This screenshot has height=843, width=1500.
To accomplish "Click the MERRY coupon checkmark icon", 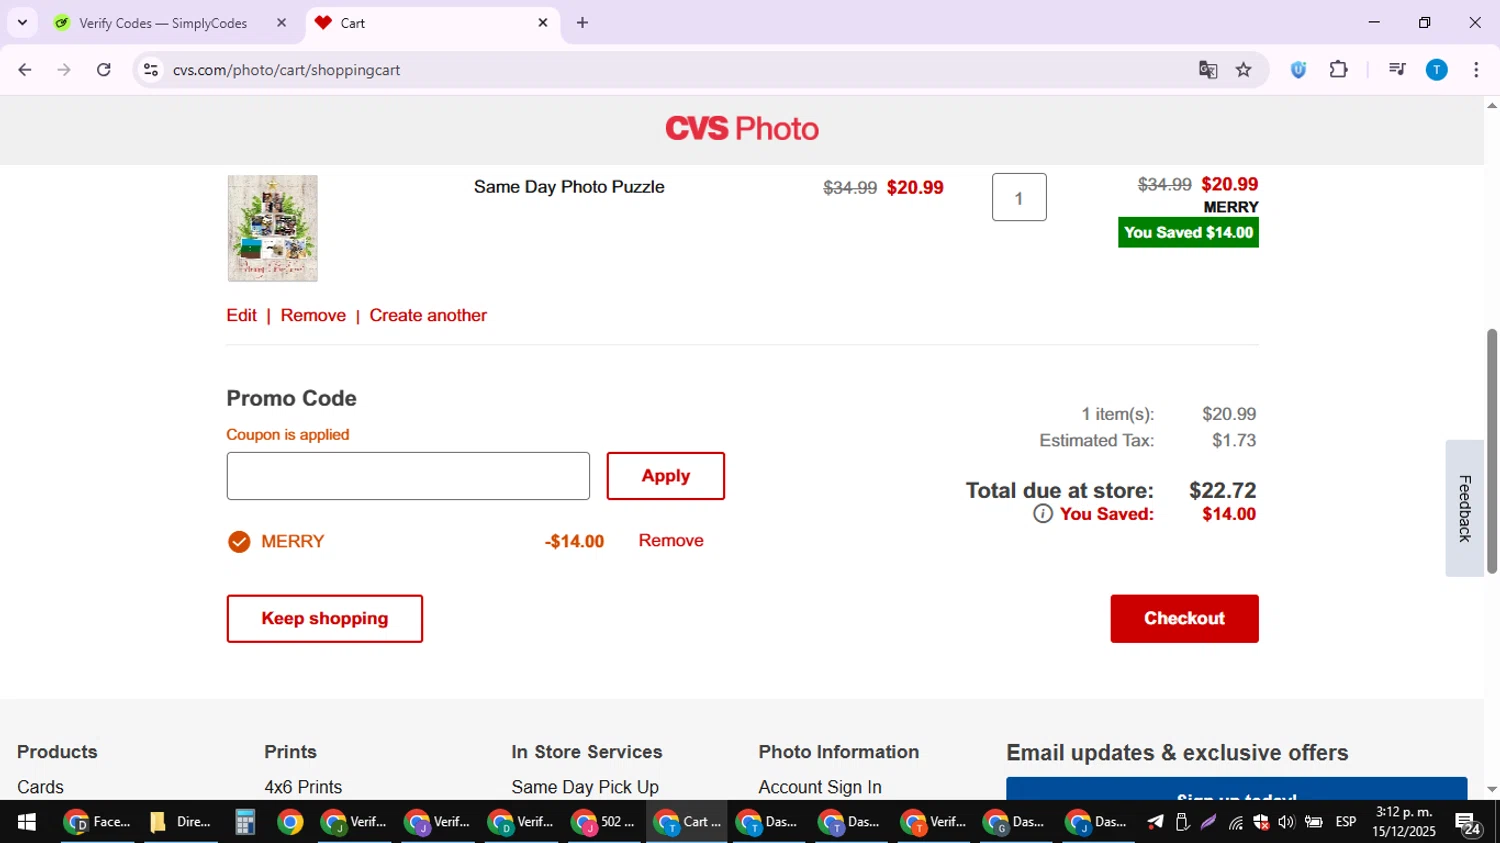I will (x=239, y=542).
